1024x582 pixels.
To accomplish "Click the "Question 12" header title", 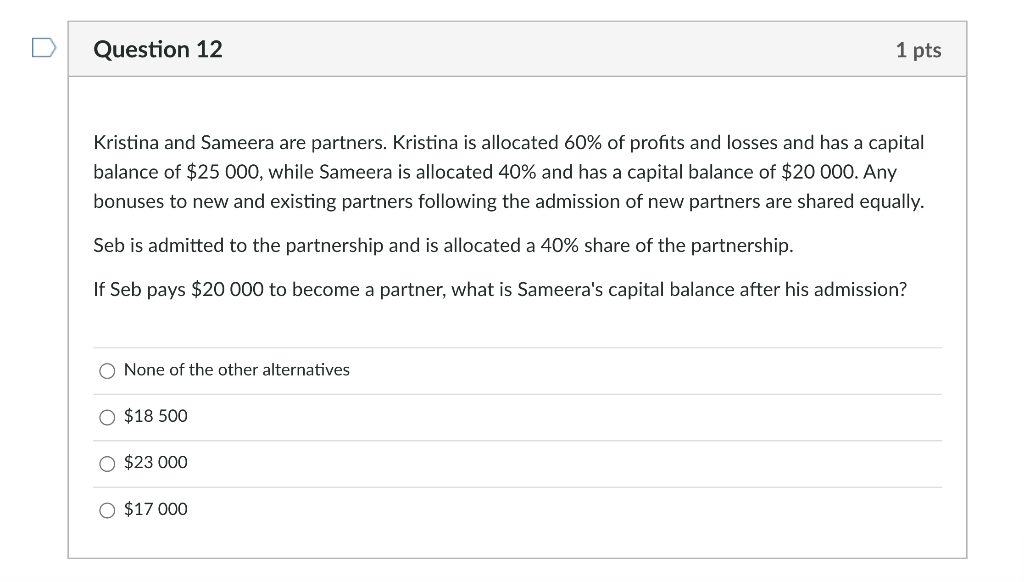I will tap(158, 49).
